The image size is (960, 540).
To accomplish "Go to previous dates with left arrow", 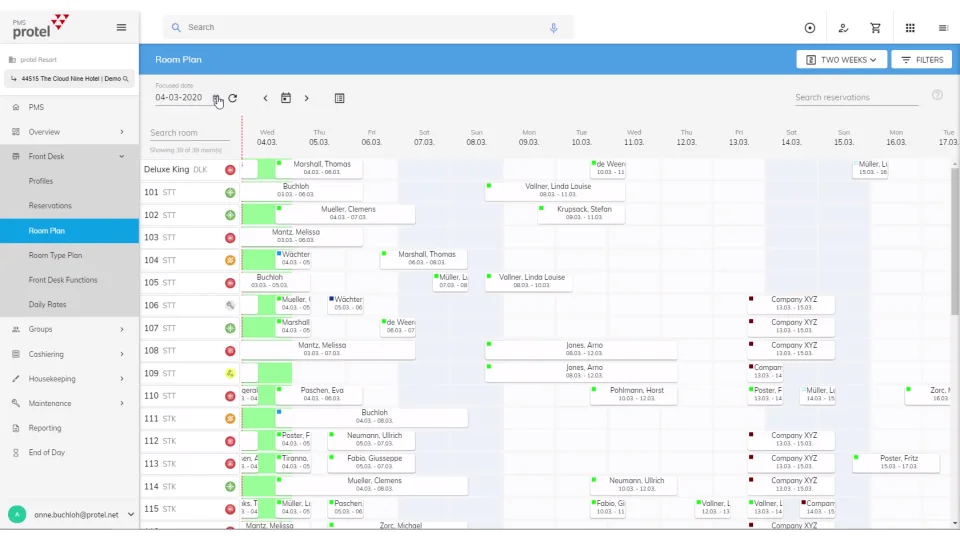I will [265, 98].
